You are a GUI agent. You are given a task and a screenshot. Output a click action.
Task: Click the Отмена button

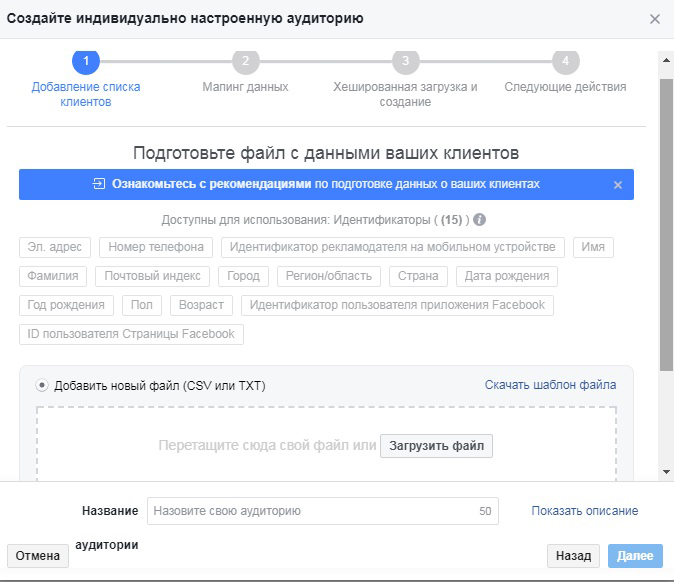click(38, 556)
